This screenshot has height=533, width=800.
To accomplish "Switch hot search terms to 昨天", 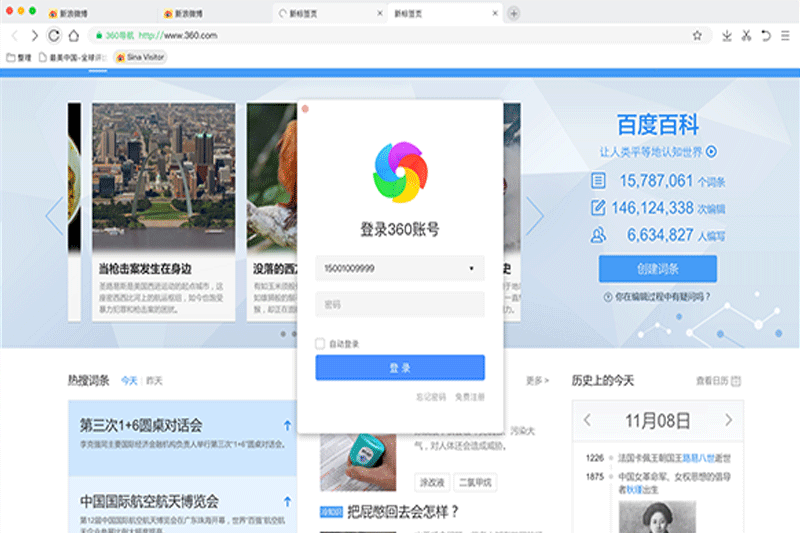I will (x=154, y=381).
